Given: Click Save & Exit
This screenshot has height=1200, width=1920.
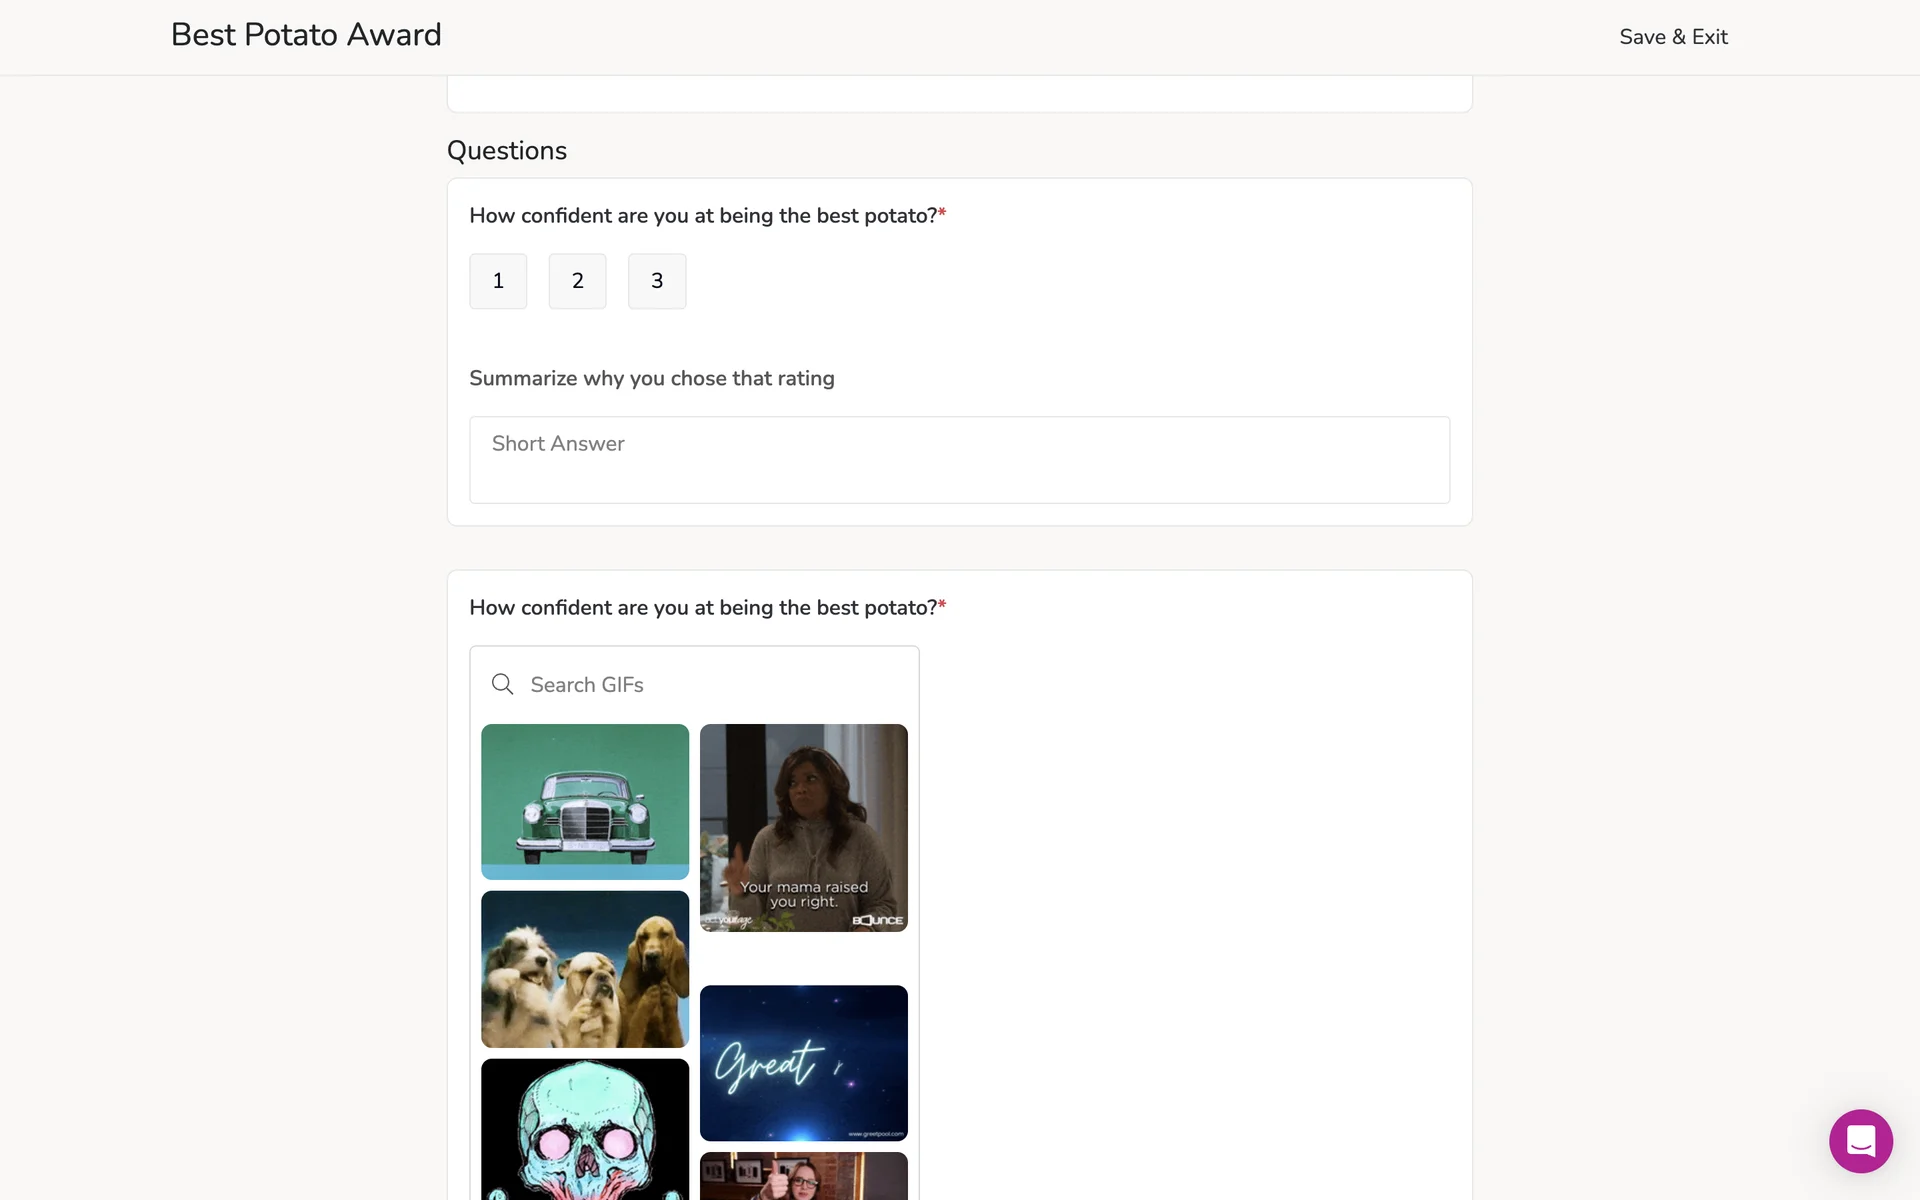Looking at the screenshot, I should click(x=1673, y=37).
